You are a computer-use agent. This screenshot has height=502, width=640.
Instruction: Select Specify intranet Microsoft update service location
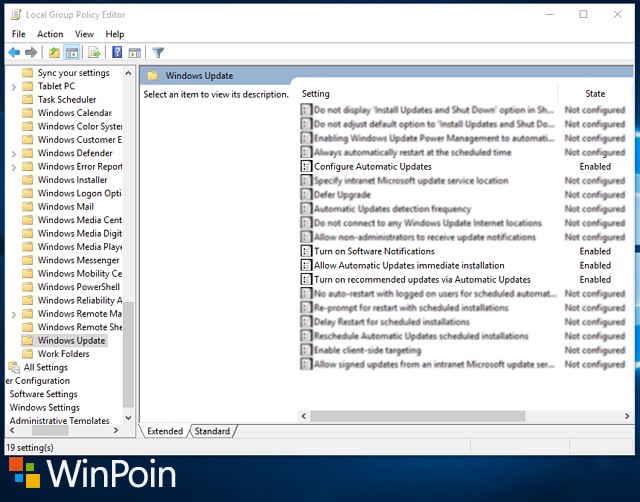tap(411, 180)
